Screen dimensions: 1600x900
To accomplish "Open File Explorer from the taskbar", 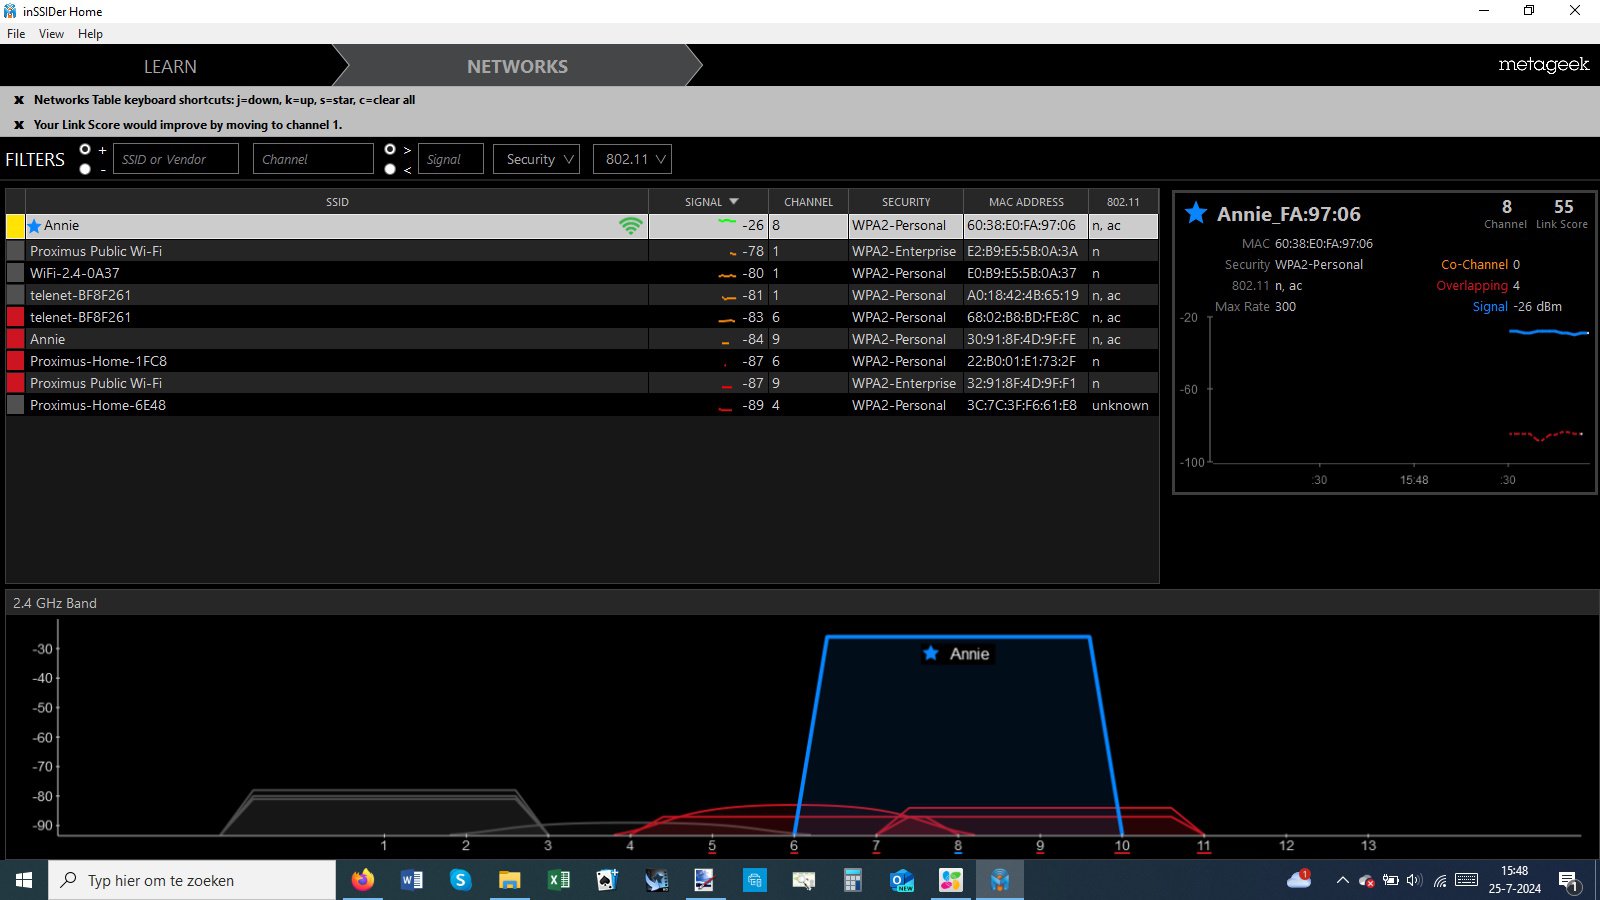I will point(509,880).
